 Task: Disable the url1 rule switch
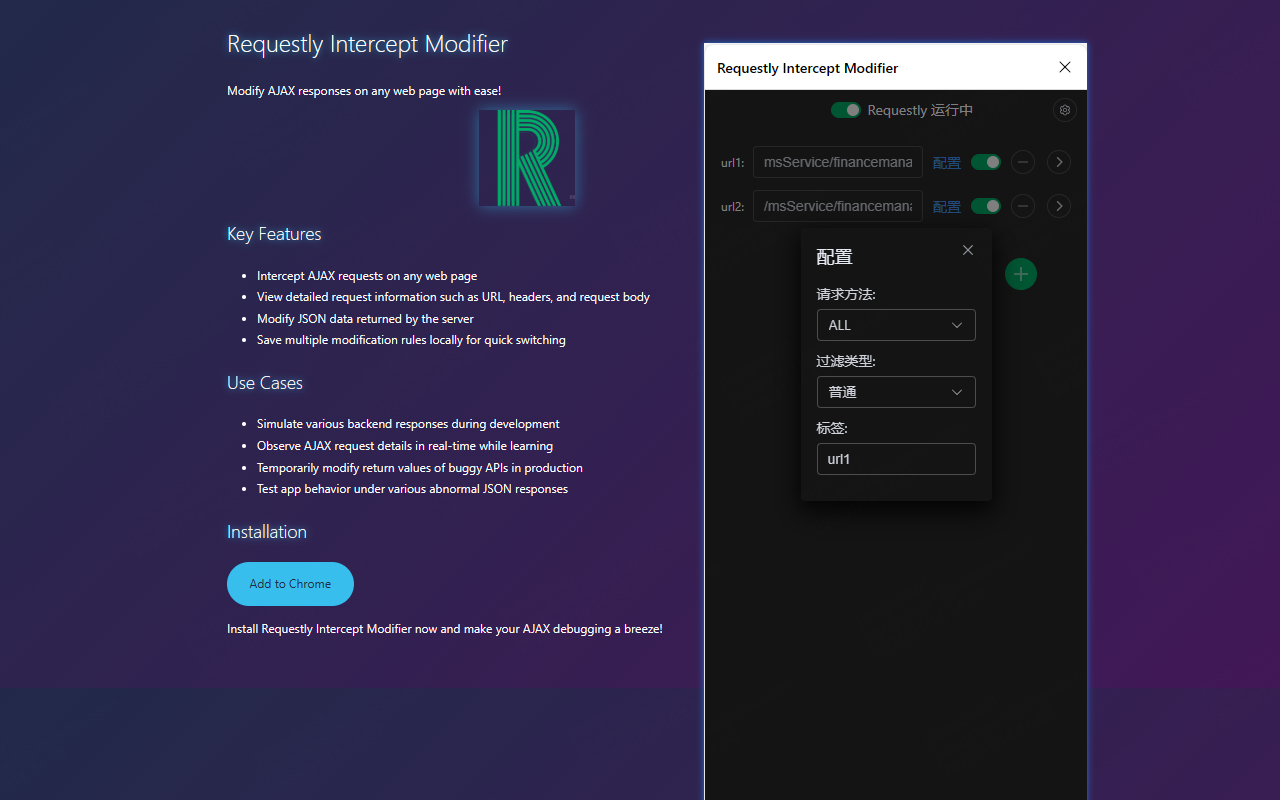coord(986,162)
